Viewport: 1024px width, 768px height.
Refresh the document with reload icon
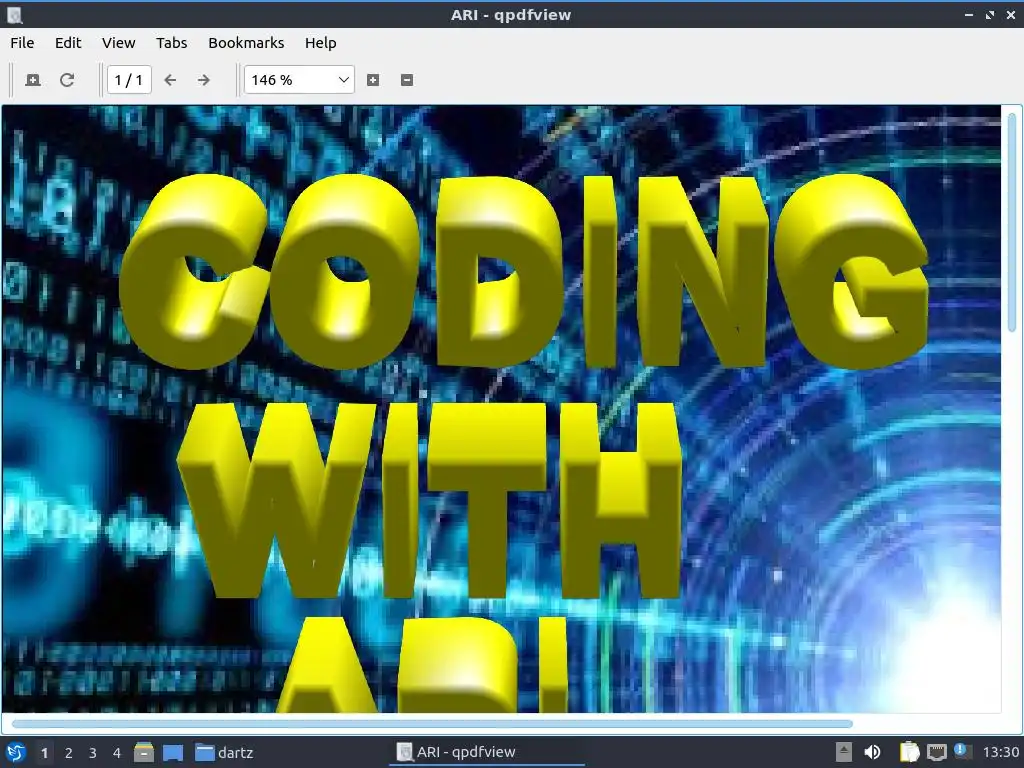coord(67,80)
